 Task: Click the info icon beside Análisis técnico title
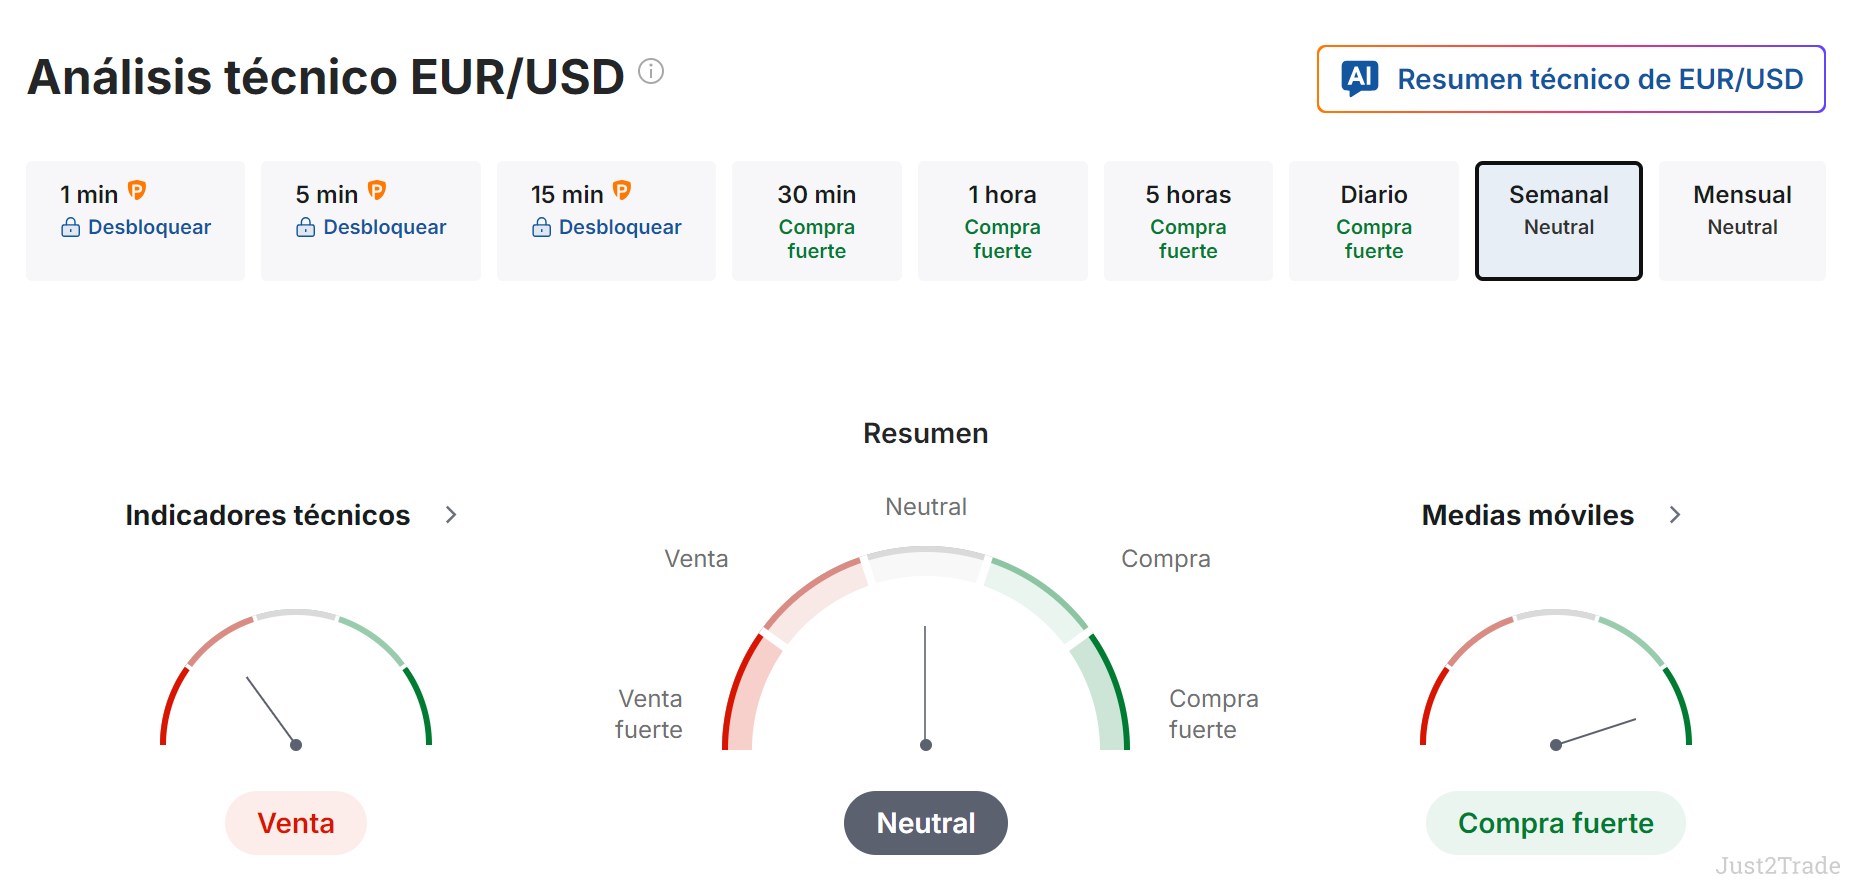click(651, 71)
